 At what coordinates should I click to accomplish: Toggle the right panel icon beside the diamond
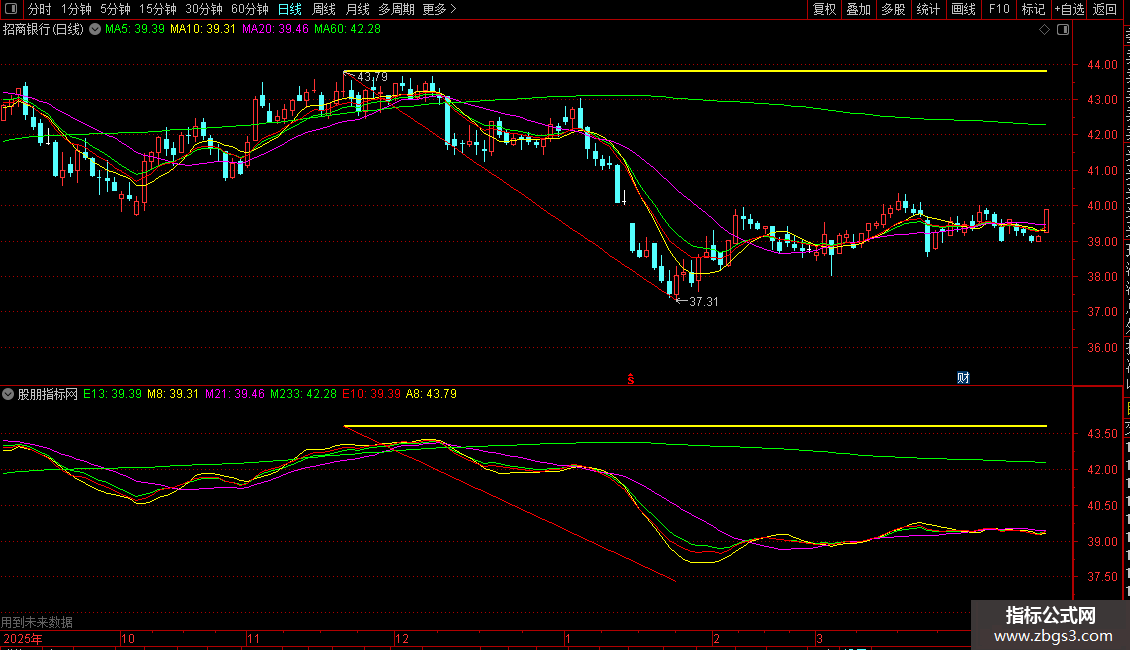pyautogui.click(x=1063, y=30)
